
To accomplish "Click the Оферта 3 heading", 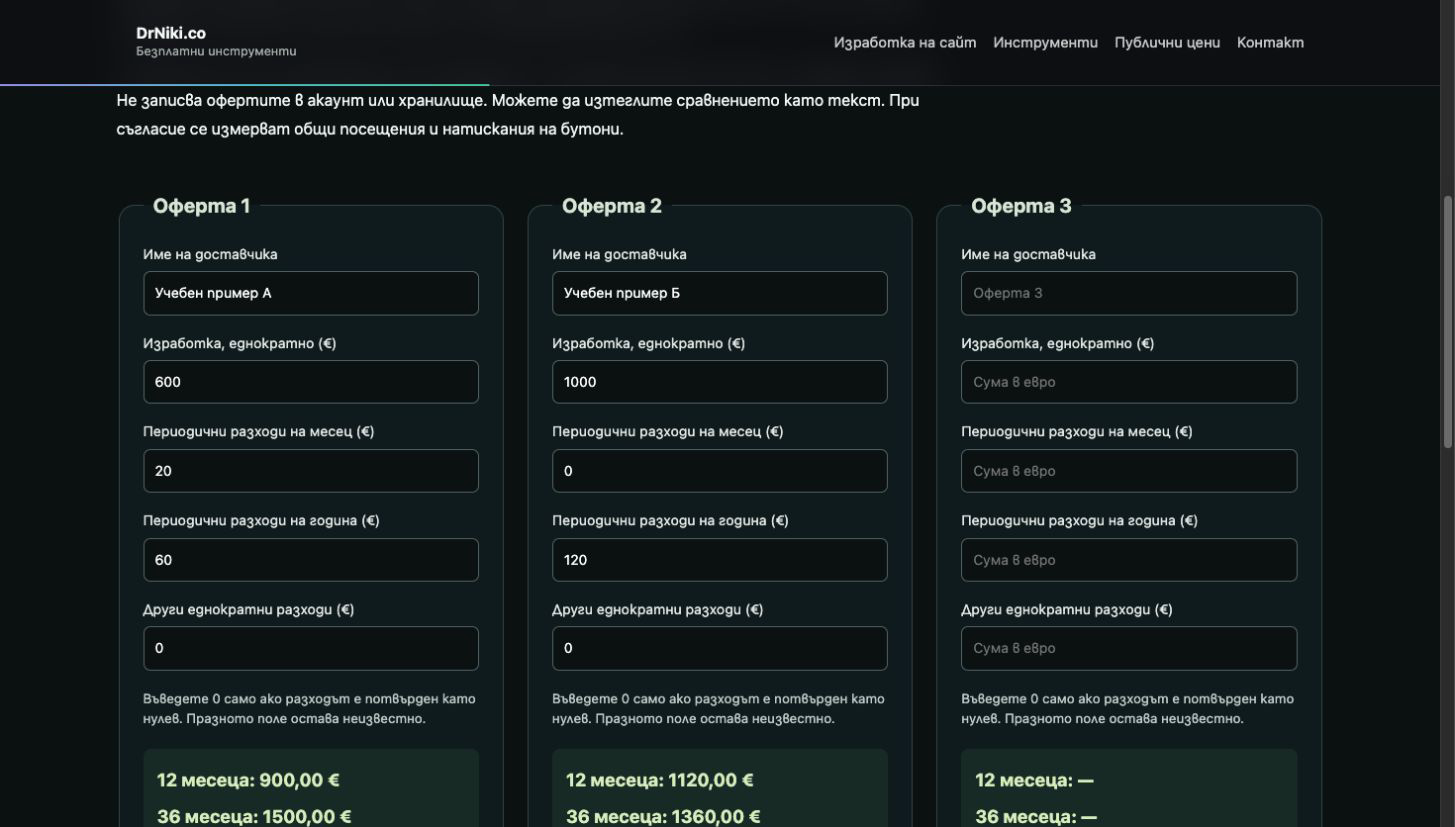I will [x=1021, y=206].
